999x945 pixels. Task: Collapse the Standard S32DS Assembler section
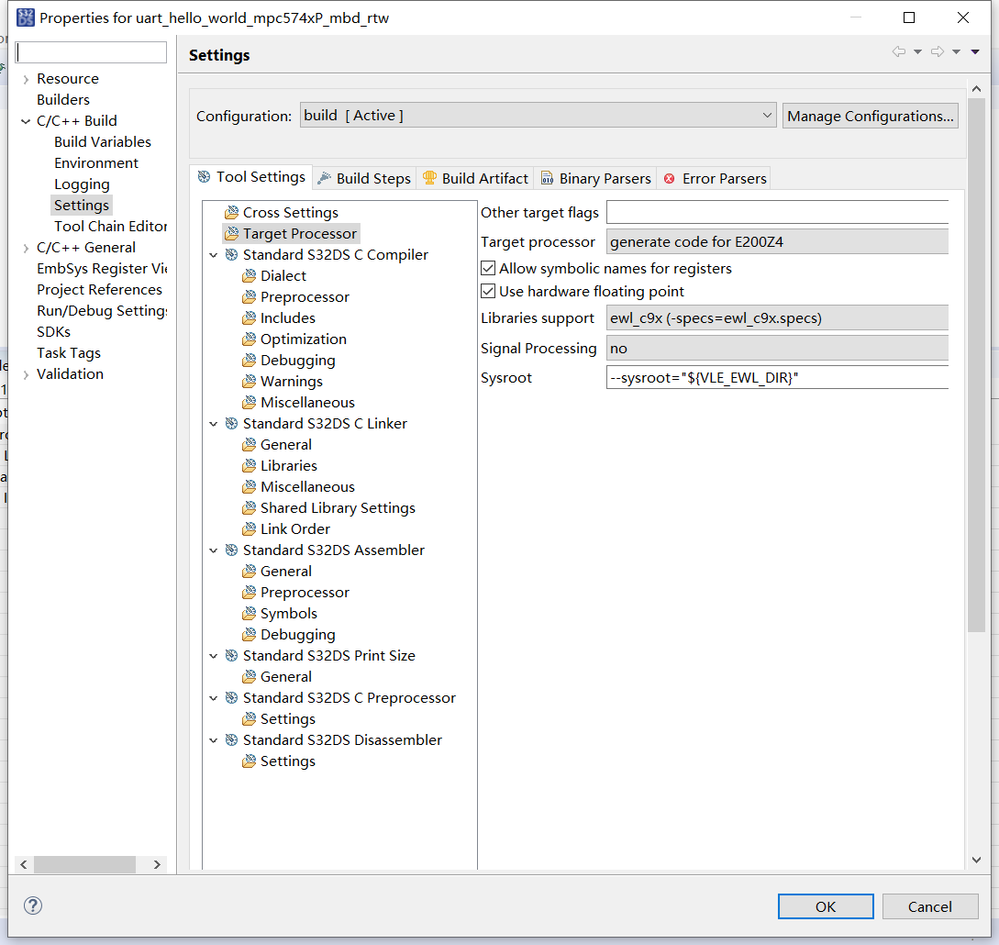213,551
